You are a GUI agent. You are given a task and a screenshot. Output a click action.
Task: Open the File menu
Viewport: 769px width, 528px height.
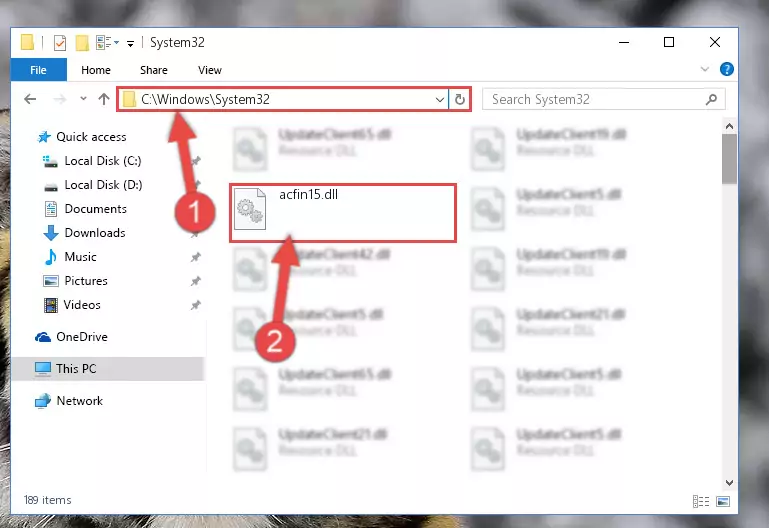tap(38, 70)
